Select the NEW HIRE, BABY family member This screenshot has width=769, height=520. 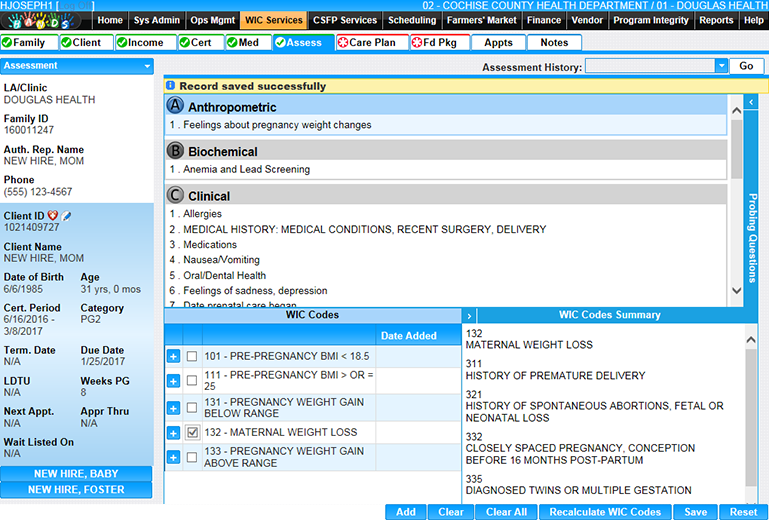tap(77, 474)
